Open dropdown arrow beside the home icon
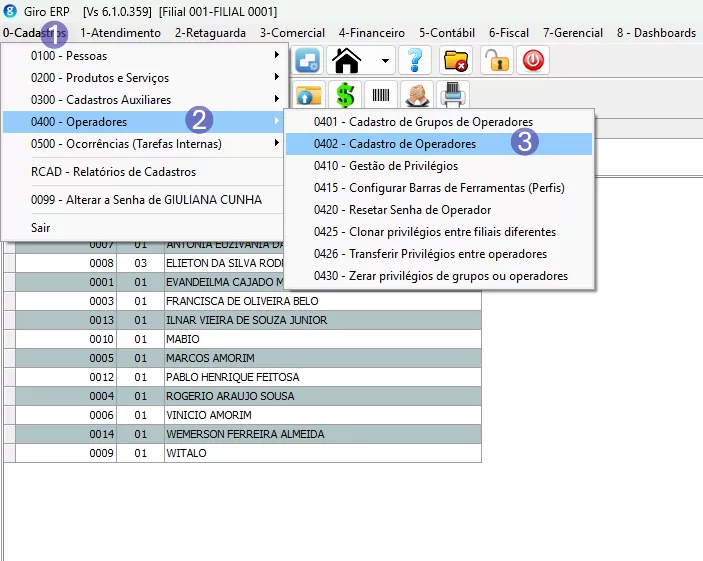This screenshot has height=561, width=703. [x=385, y=62]
